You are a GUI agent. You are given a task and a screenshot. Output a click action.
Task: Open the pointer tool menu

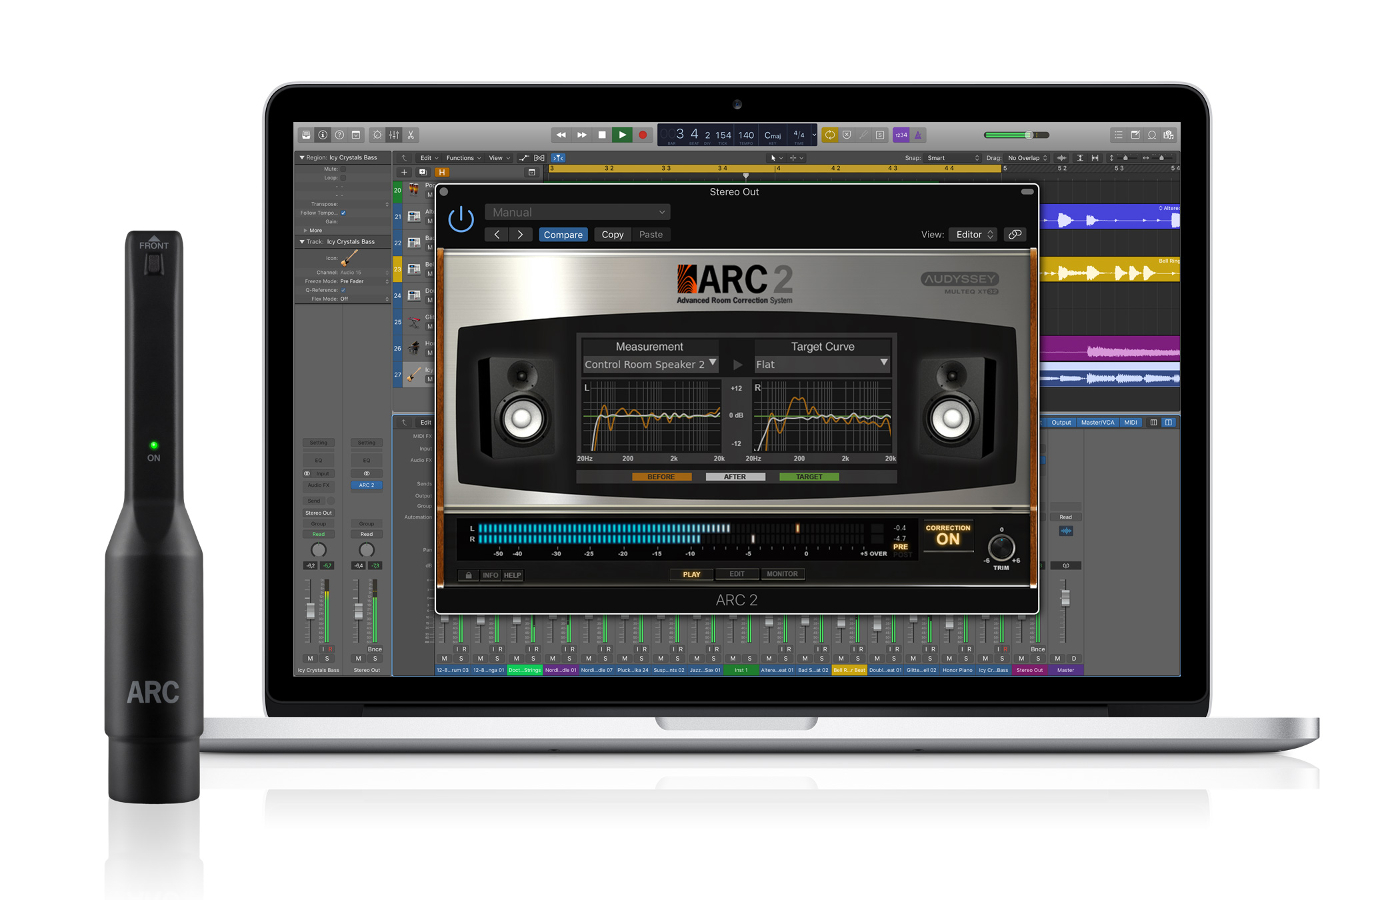(x=775, y=158)
